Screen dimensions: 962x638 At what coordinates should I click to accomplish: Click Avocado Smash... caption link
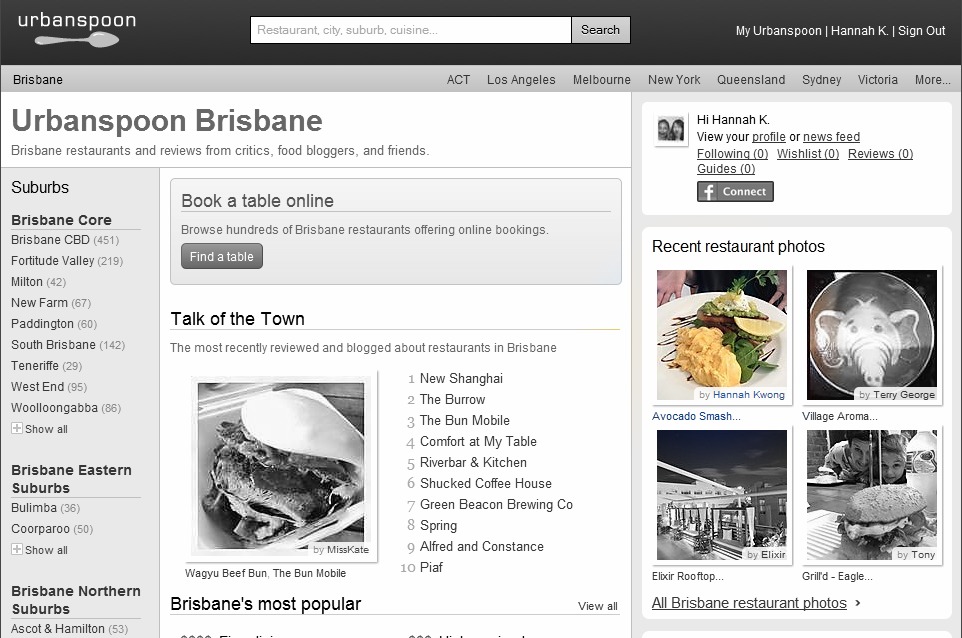(x=696, y=416)
